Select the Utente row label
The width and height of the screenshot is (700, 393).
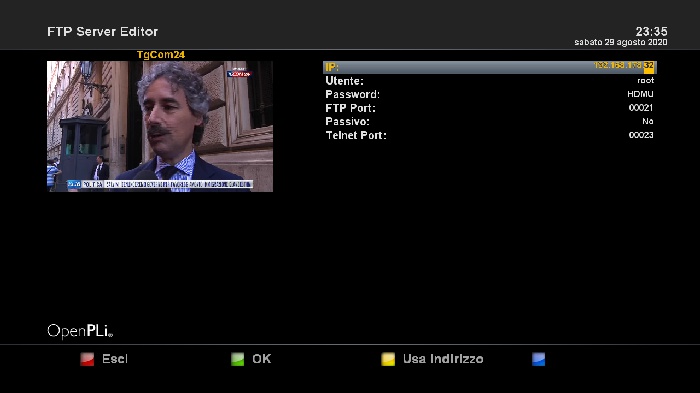(344, 81)
